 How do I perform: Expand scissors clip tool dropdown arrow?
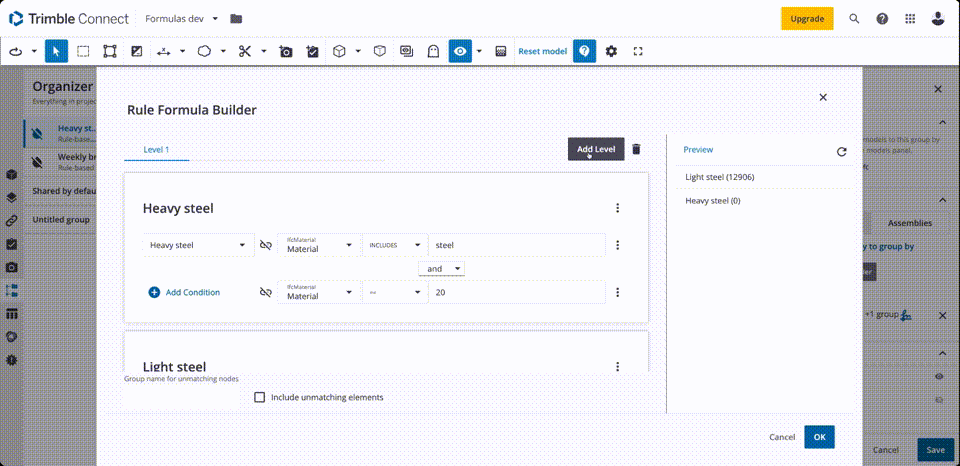pyautogui.click(x=264, y=51)
